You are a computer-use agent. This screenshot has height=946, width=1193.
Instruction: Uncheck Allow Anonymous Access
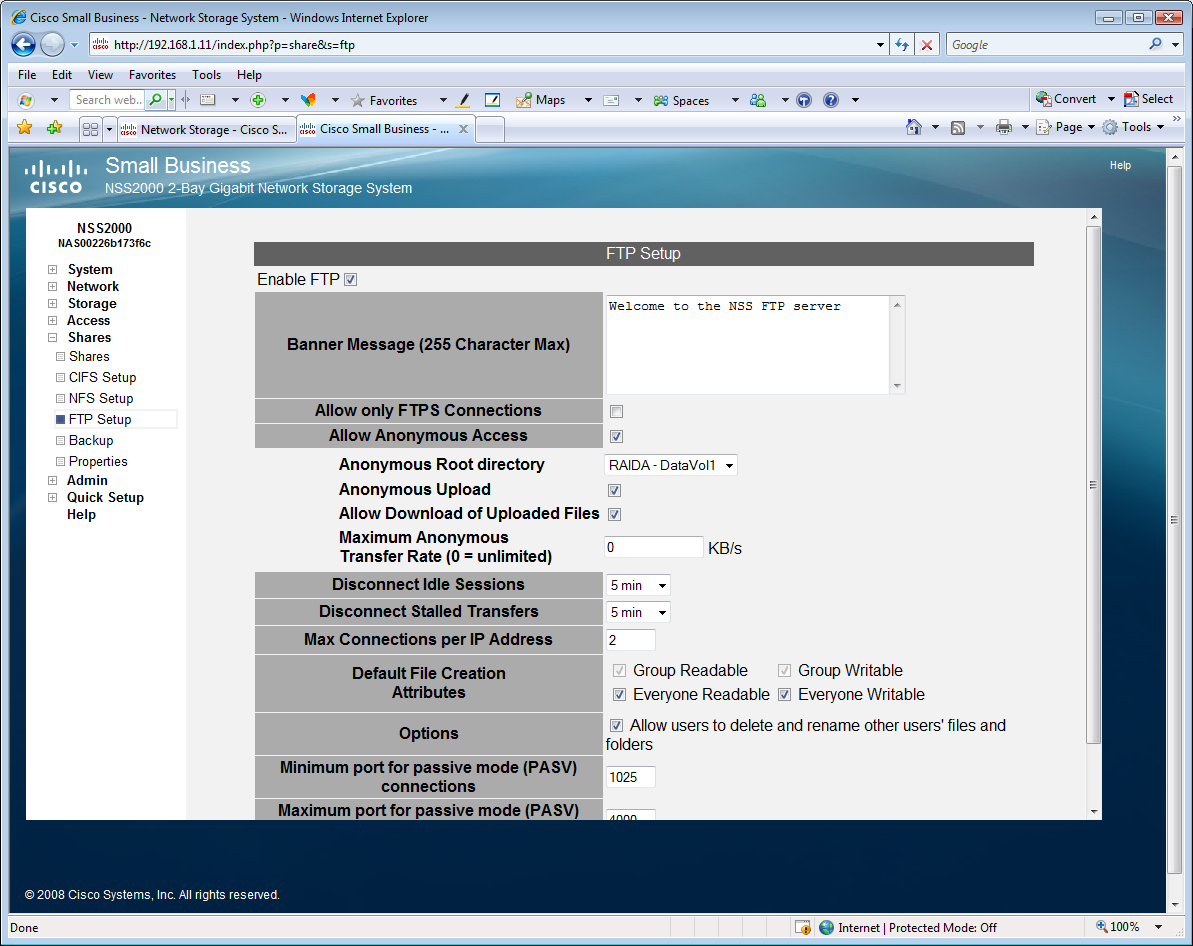point(616,436)
